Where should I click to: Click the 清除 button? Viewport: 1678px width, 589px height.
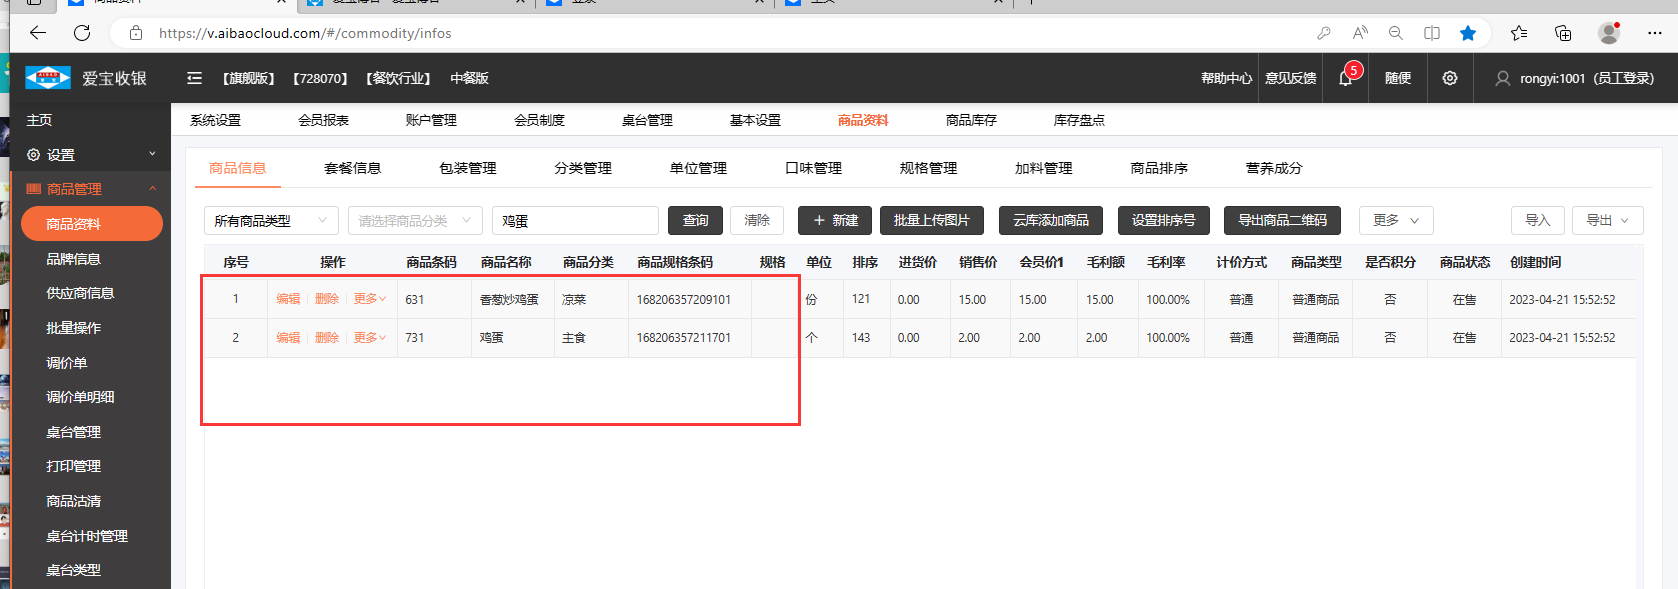[x=757, y=220]
